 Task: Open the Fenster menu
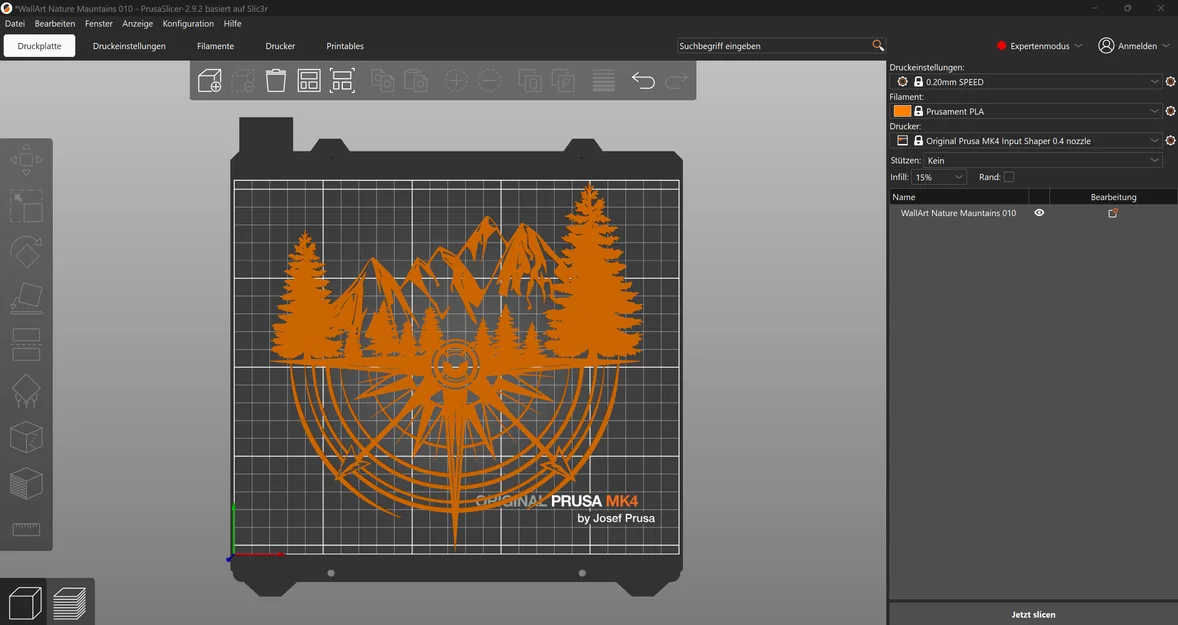pyautogui.click(x=98, y=23)
